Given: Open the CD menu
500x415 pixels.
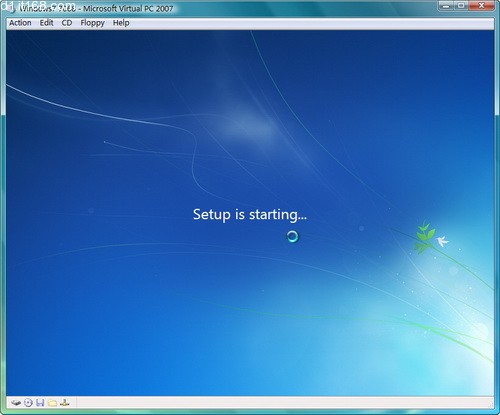Looking at the screenshot, I should click(67, 23).
